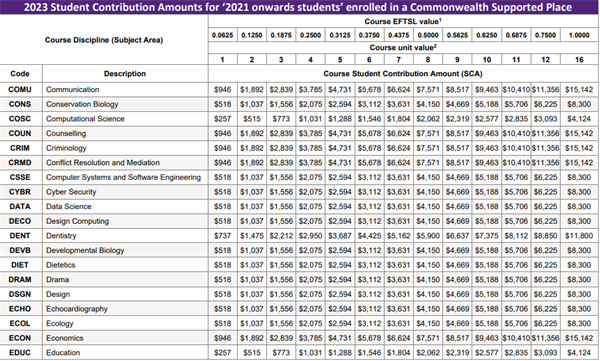600x361 pixels.
Task: Select the DRAM code cell
Action: coord(20,279)
